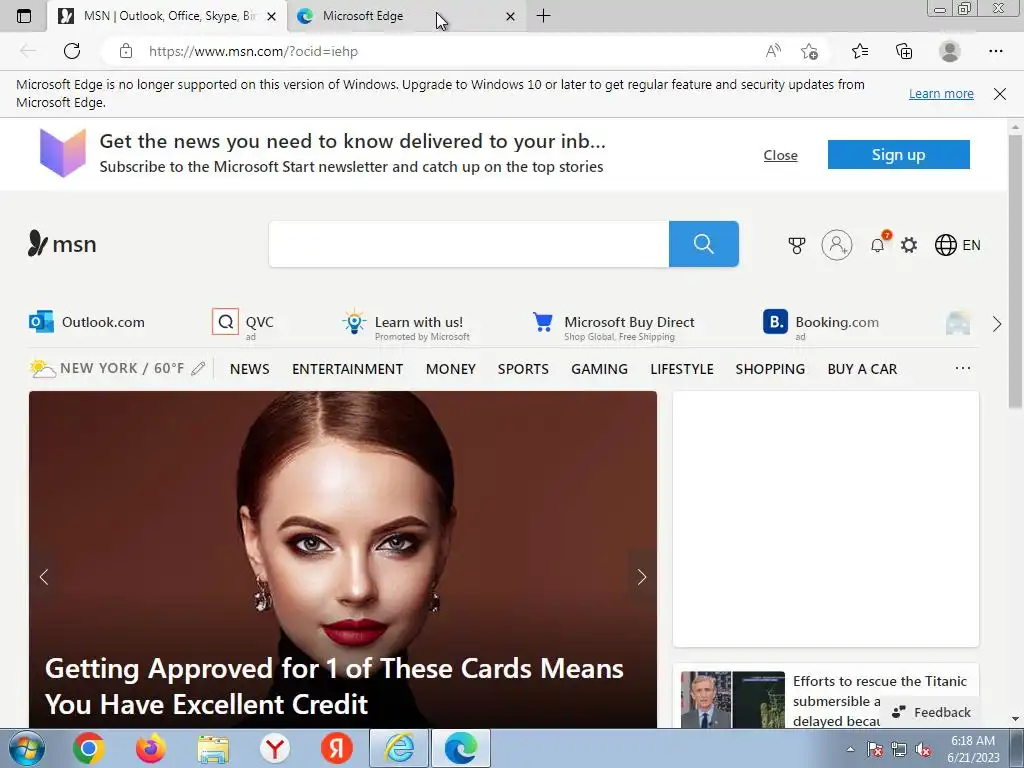Activate Read aloud icon in address bar
Image resolution: width=1024 pixels, height=768 pixels.
tap(773, 51)
